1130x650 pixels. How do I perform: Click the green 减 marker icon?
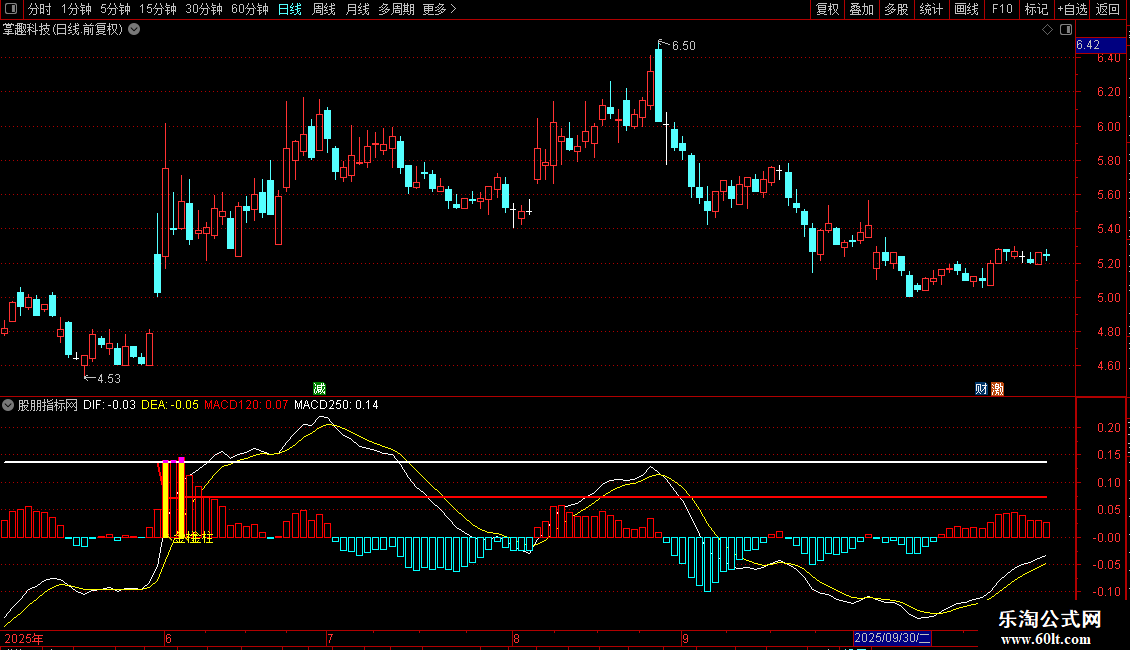pyautogui.click(x=319, y=388)
